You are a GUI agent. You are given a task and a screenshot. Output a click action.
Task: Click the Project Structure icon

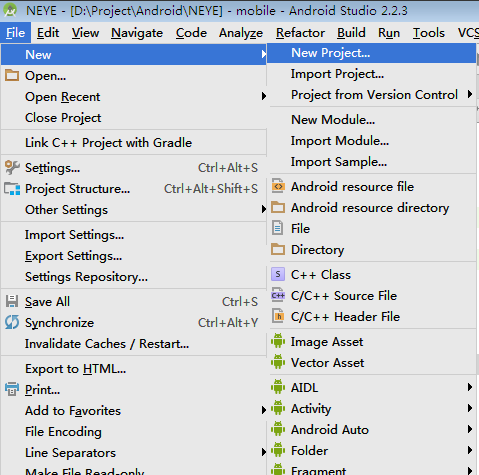click(12, 189)
